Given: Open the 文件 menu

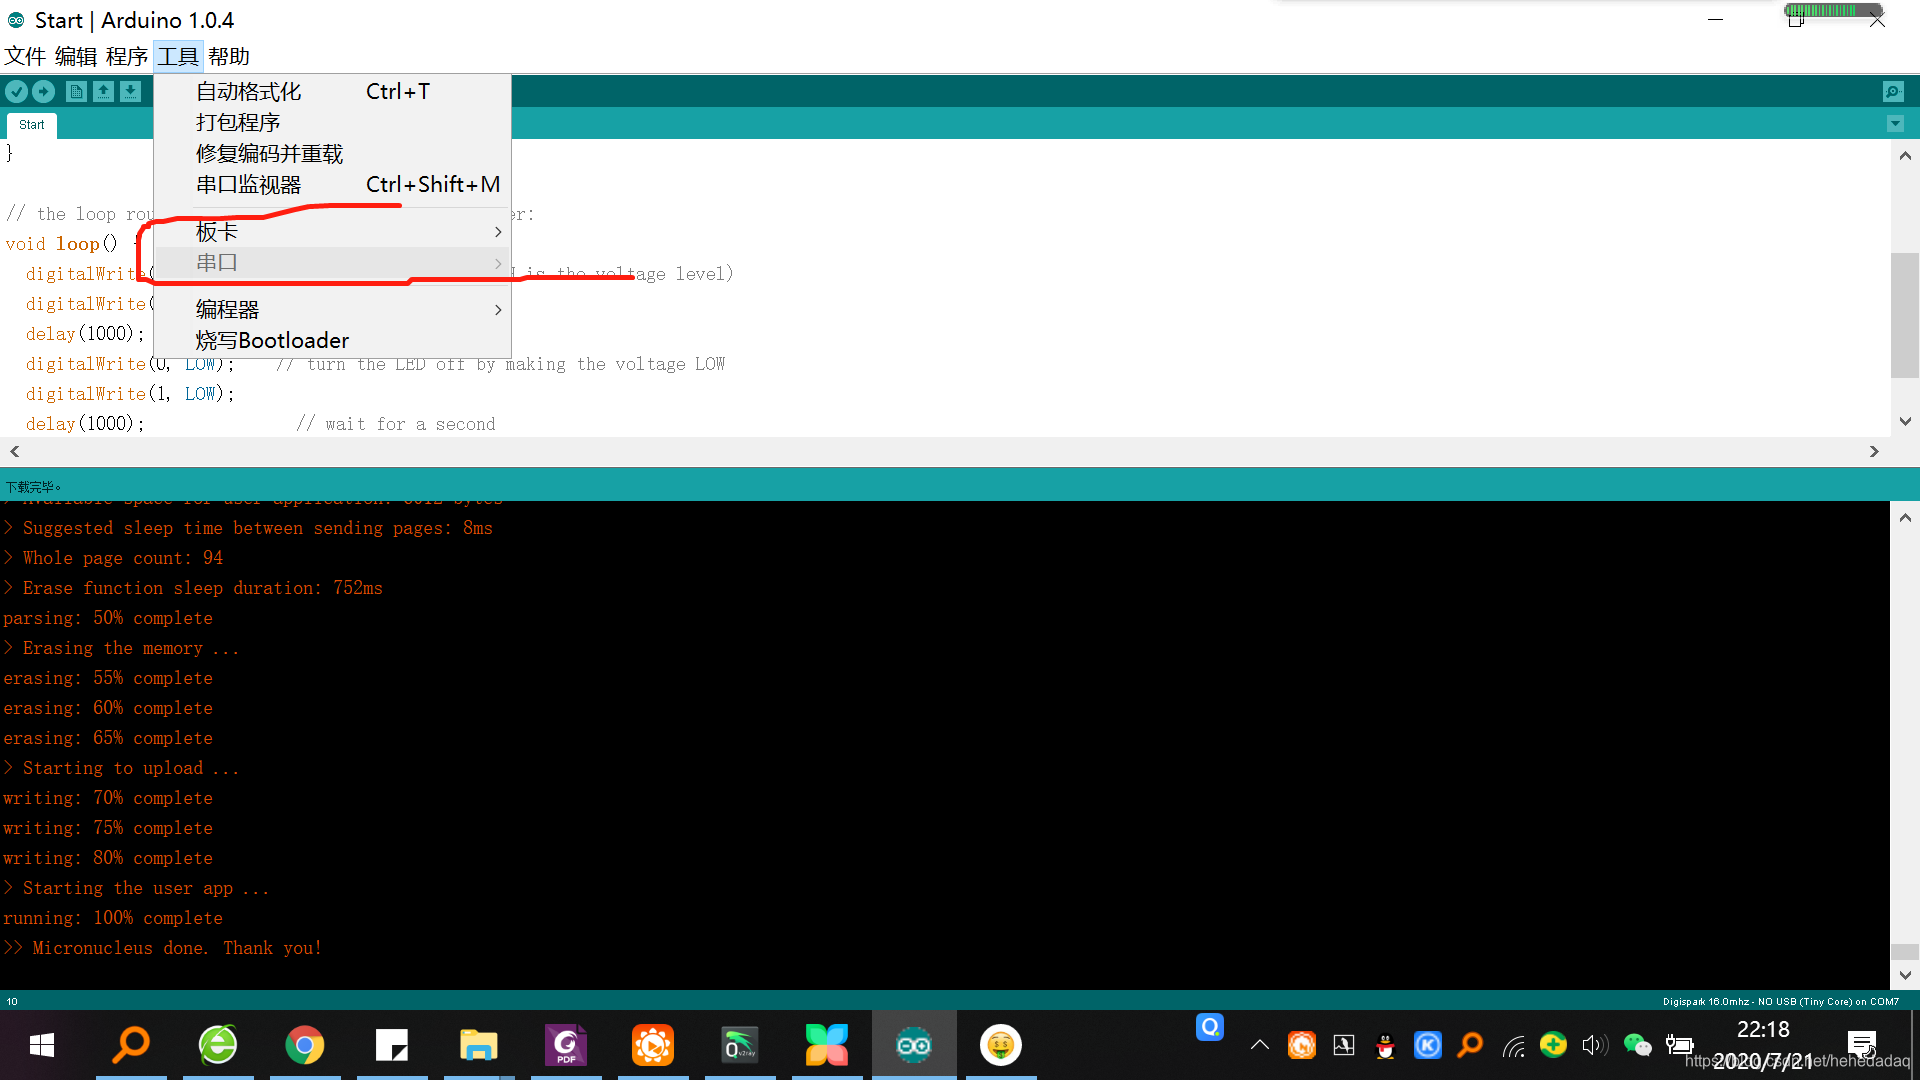Looking at the screenshot, I should coord(26,57).
